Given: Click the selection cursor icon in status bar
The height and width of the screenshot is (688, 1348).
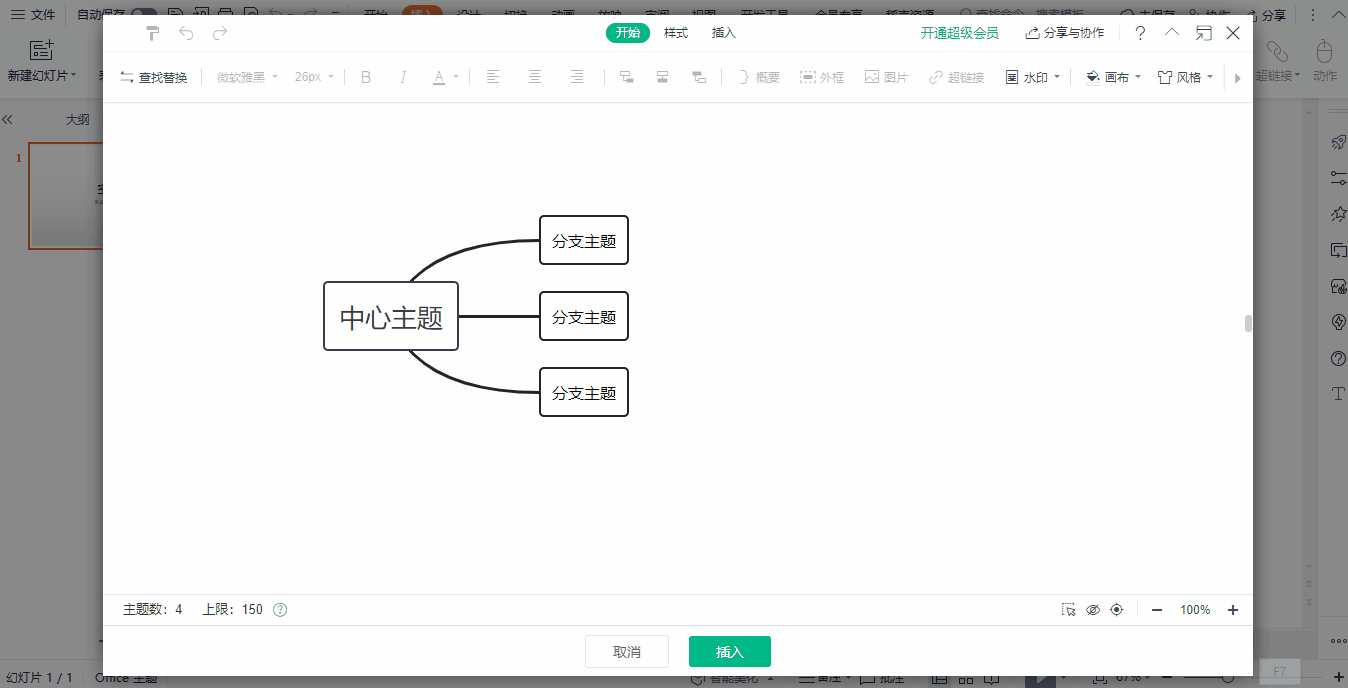Looking at the screenshot, I should tap(1069, 610).
